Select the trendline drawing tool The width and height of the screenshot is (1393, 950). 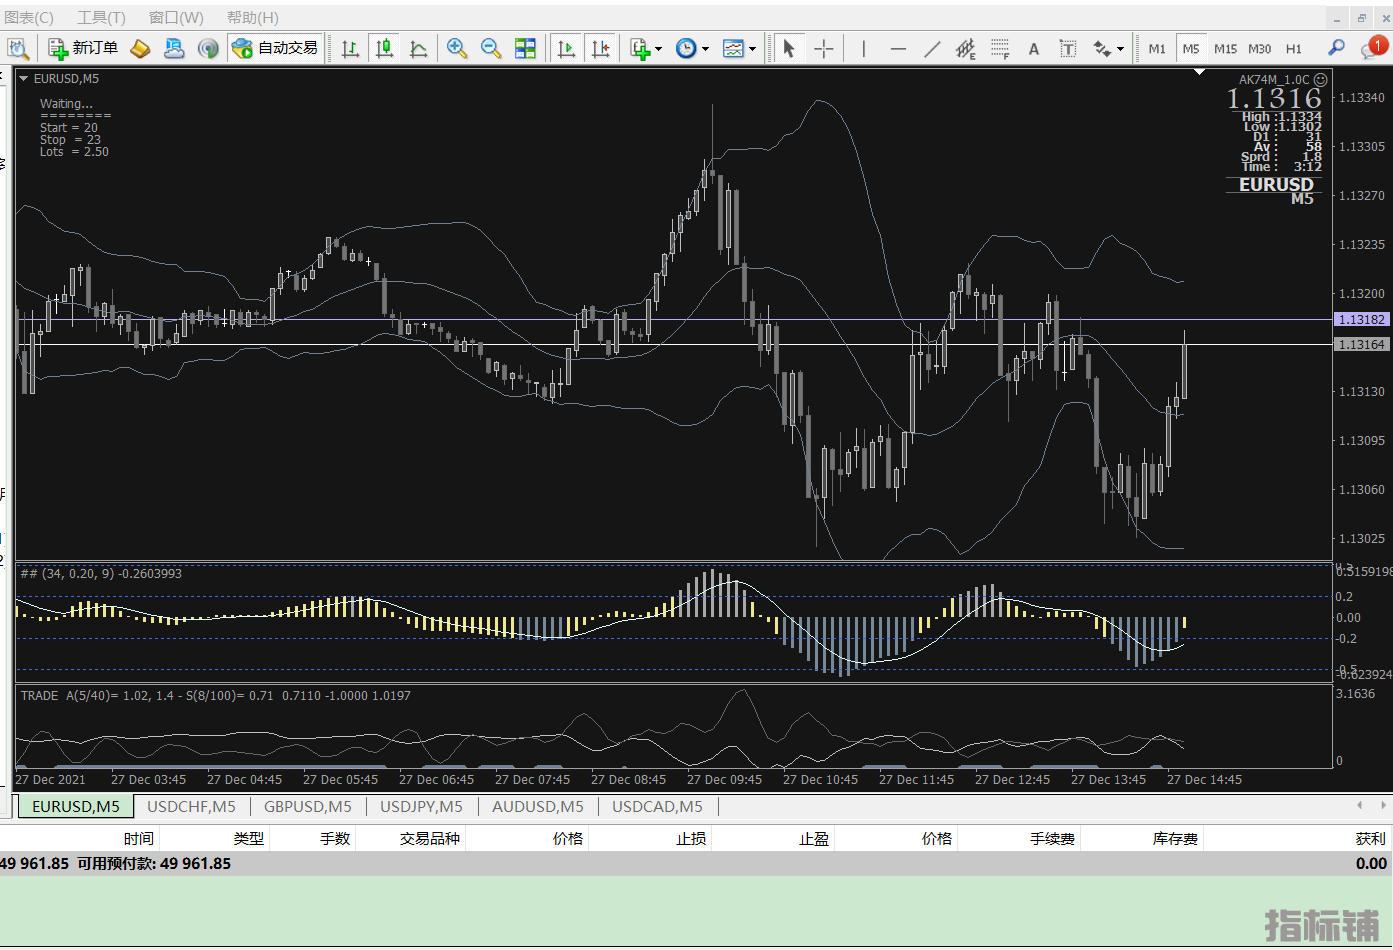pos(932,48)
